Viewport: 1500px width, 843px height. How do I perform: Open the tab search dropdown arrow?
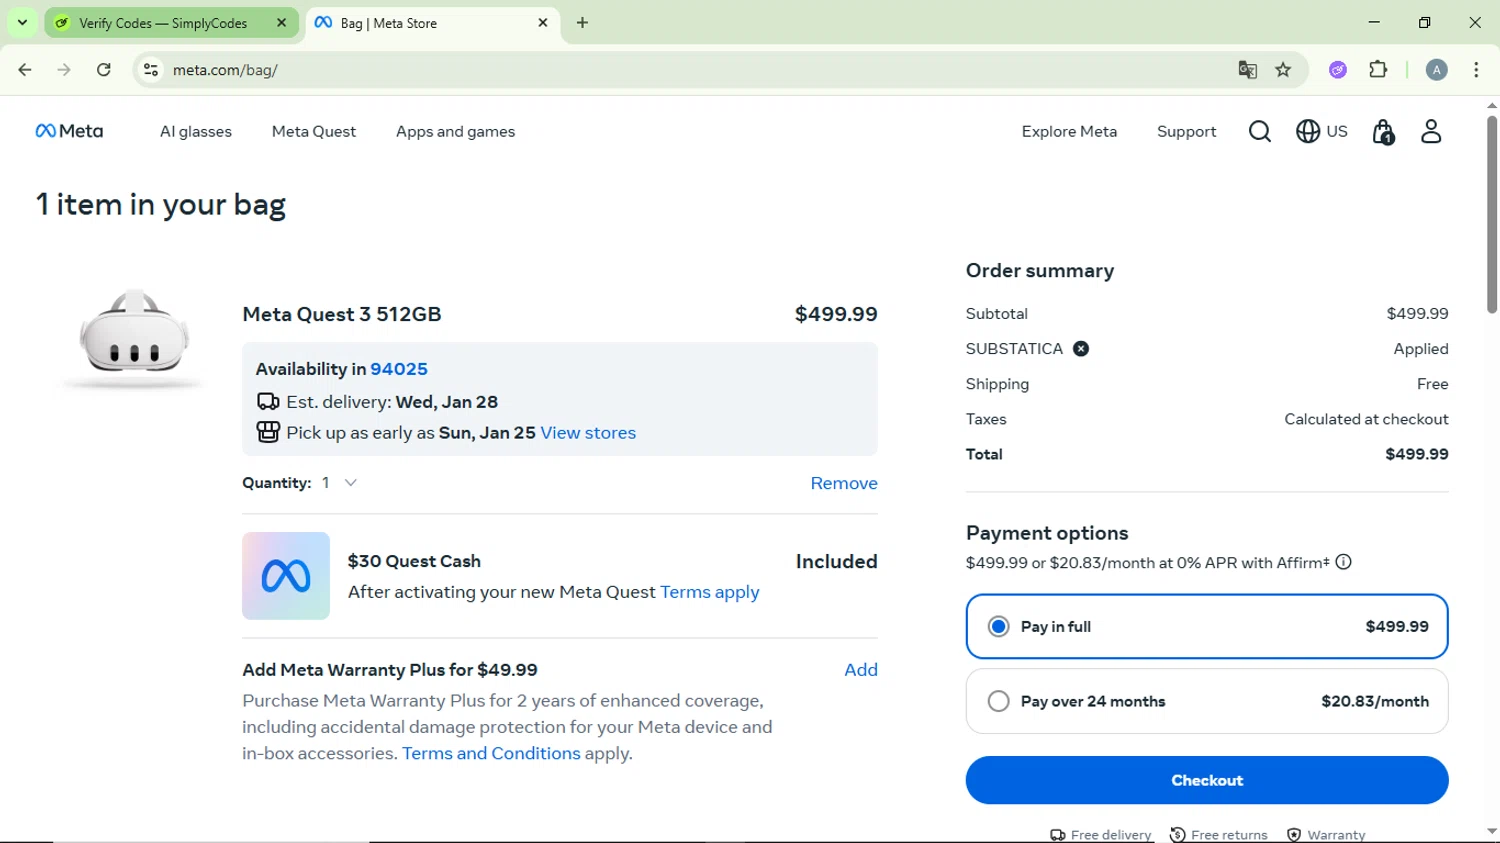(x=22, y=22)
